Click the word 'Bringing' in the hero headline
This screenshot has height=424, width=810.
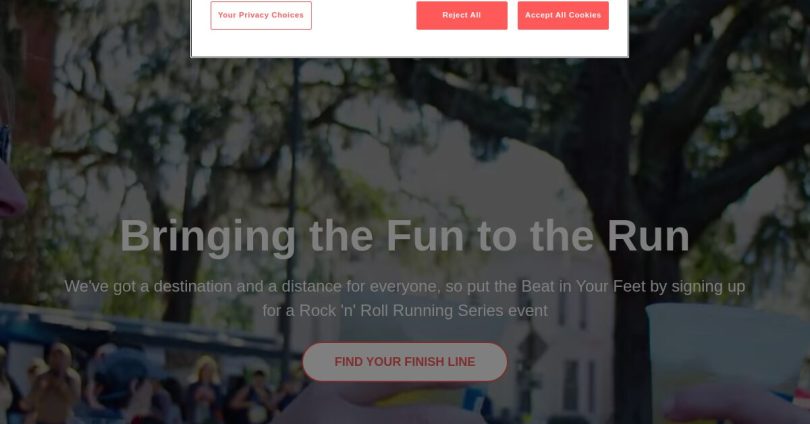click(208, 238)
